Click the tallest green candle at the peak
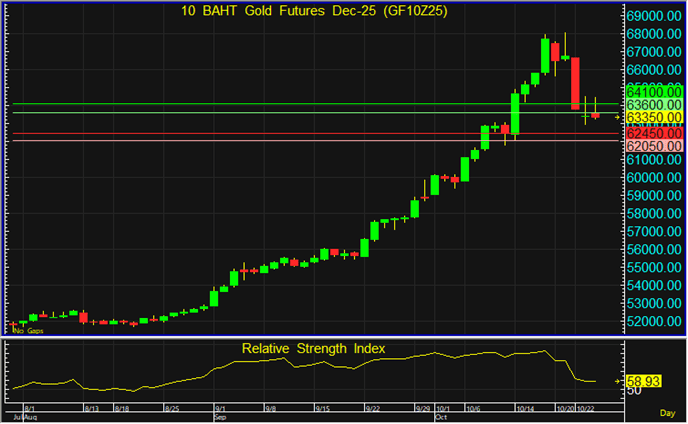 545,57
